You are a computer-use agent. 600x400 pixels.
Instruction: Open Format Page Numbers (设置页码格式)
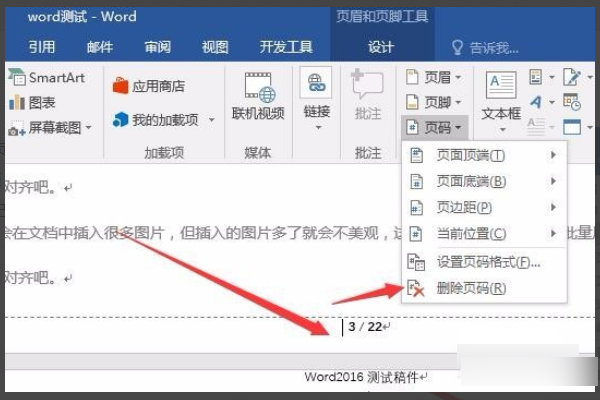(x=484, y=262)
